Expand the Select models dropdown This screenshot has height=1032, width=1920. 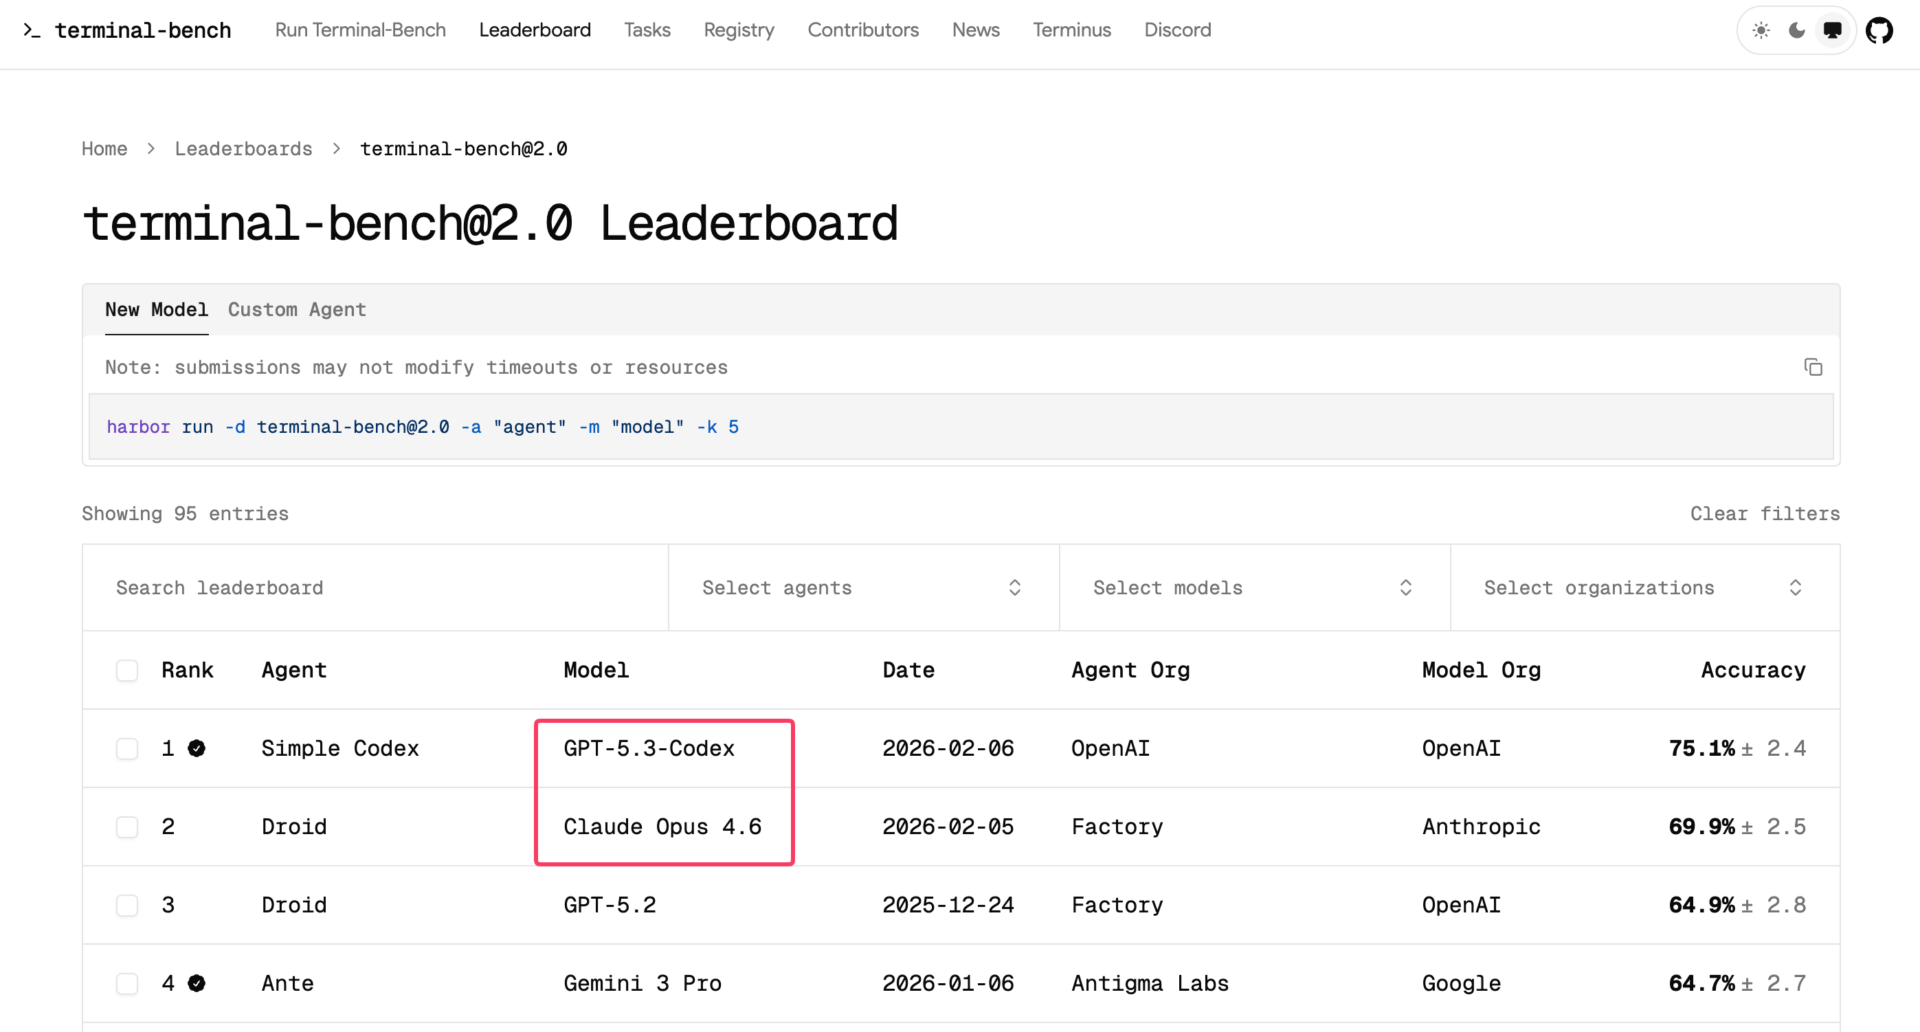coord(1253,587)
